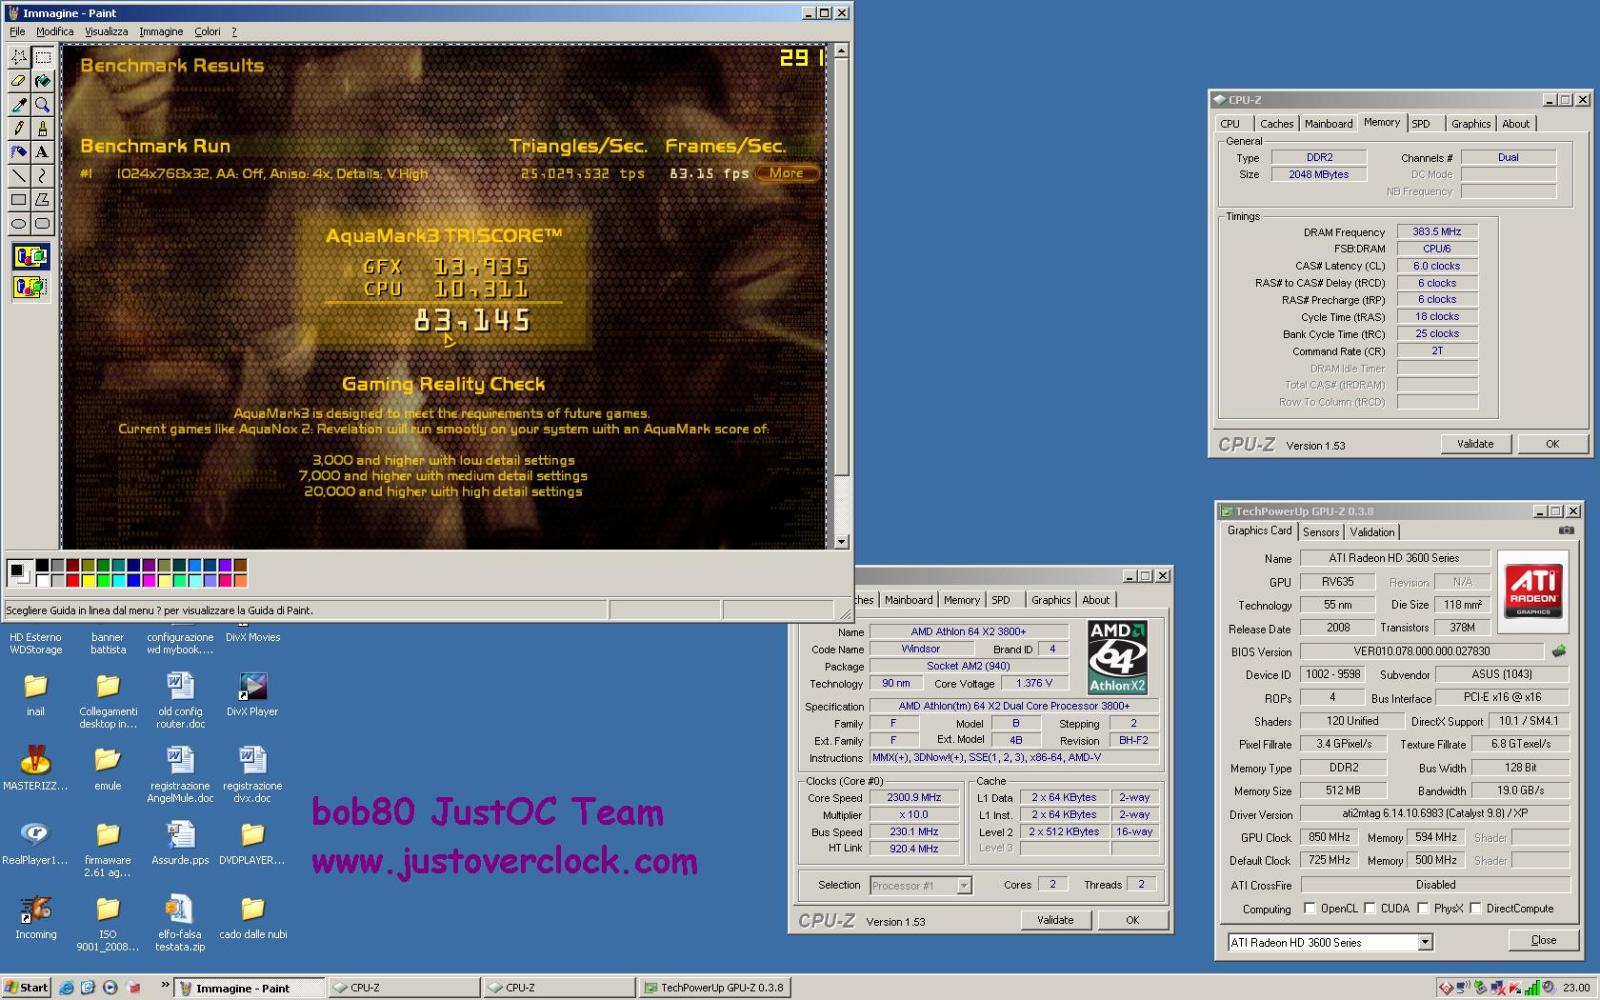
Task: Enable the OpenCL checkbox in GPU-Z
Action: [1310, 908]
